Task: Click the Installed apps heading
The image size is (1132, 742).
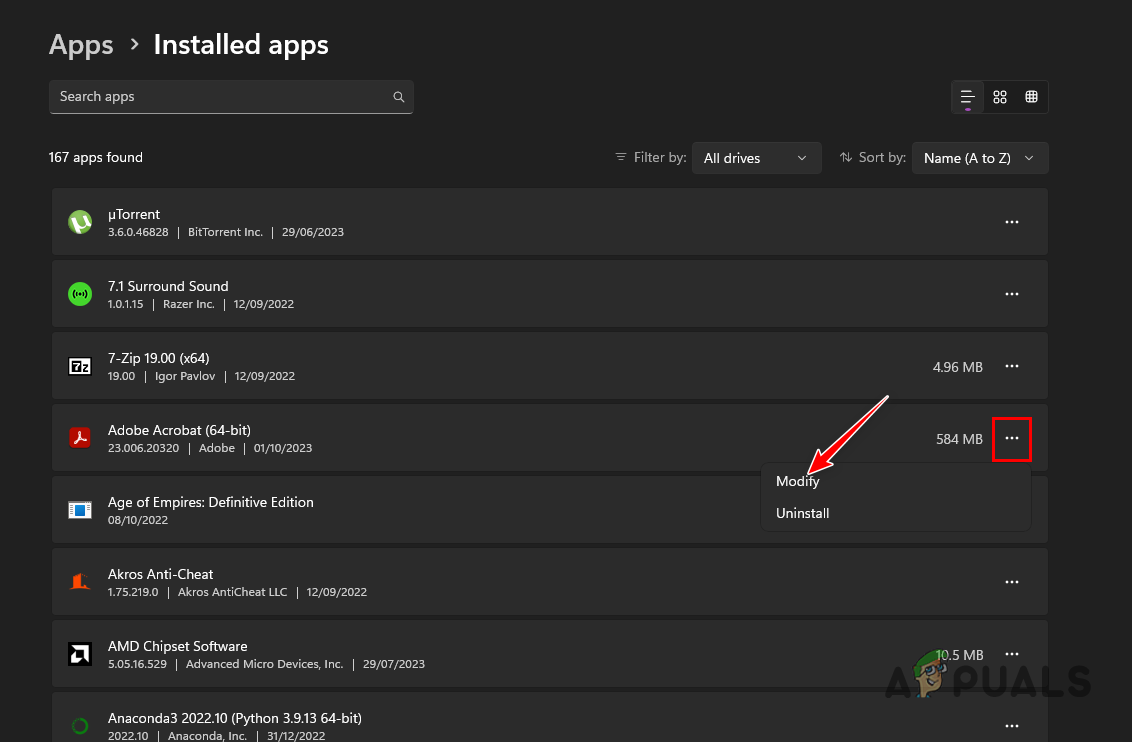Action: coord(241,45)
